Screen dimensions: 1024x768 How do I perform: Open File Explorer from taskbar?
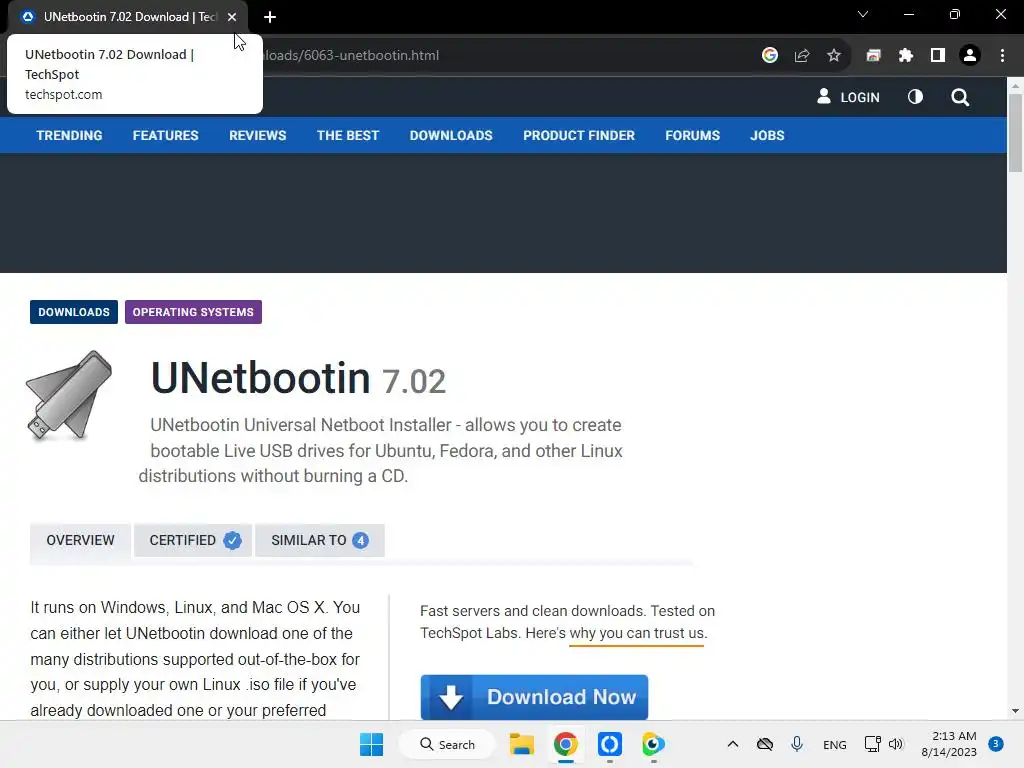(522, 744)
